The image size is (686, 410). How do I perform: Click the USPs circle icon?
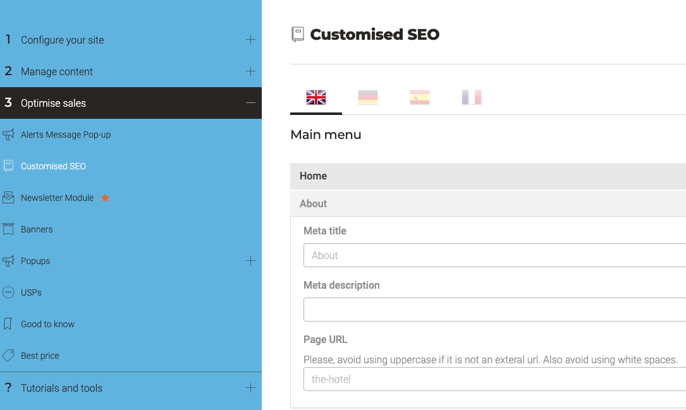(8, 293)
